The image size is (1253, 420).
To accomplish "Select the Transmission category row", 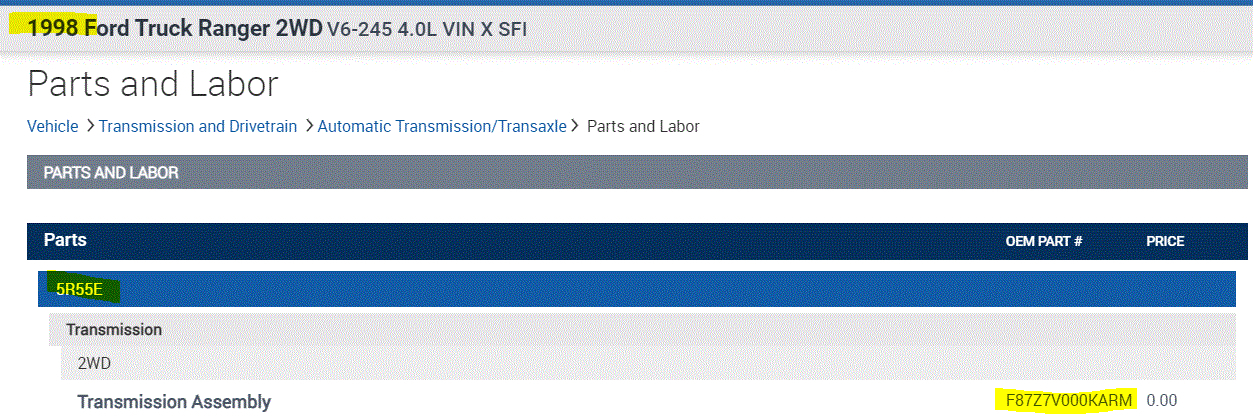I will (x=114, y=329).
